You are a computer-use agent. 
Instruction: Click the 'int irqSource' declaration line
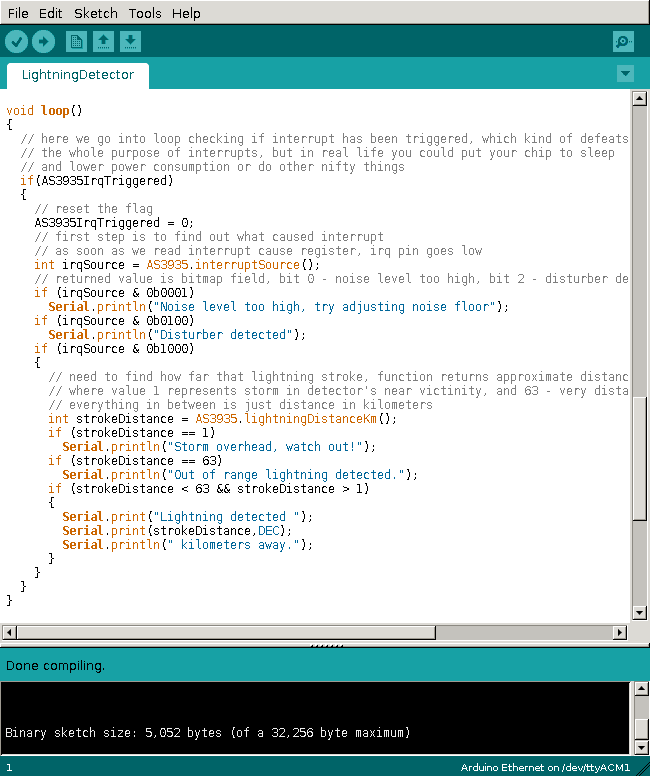coord(177,265)
